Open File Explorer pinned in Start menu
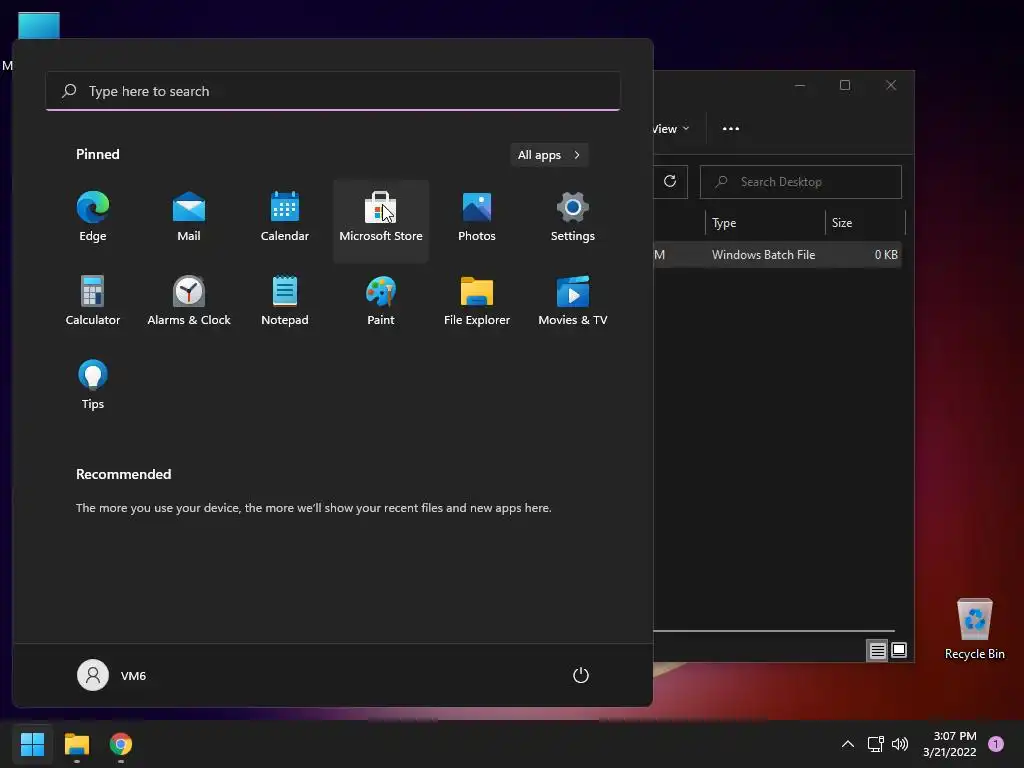 tap(477, 301)
